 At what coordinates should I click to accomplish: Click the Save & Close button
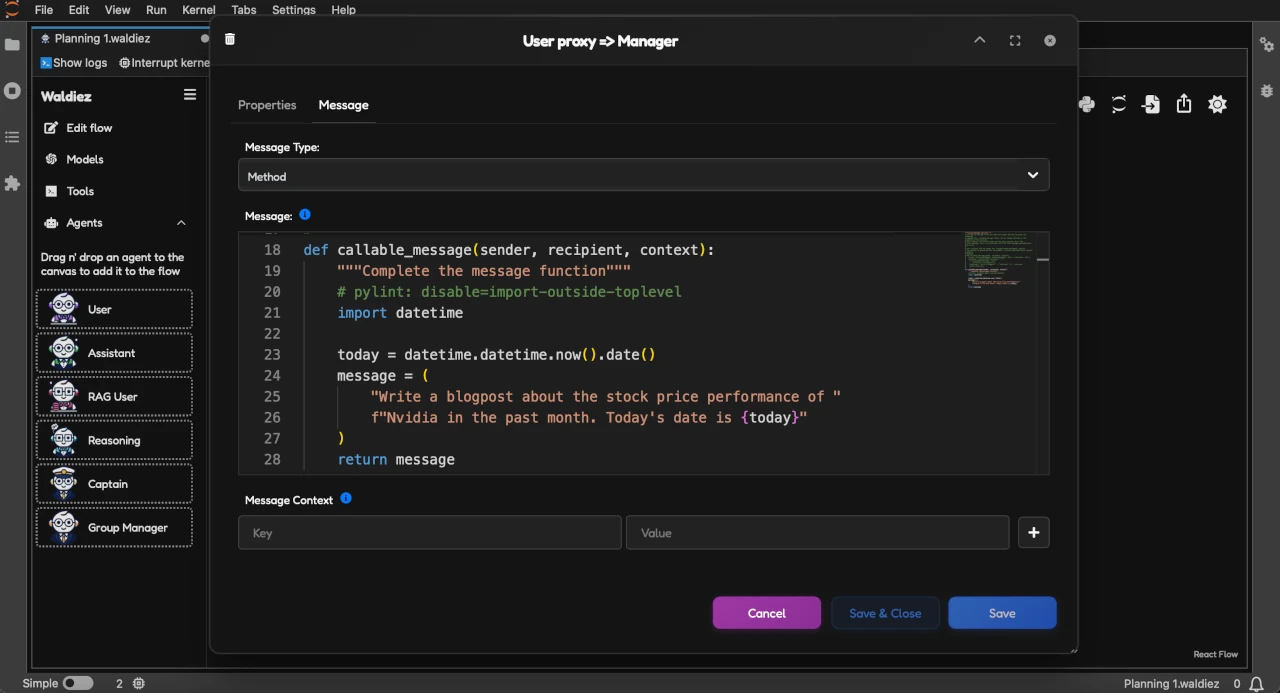pyautogui.click(x=885, y=613)
